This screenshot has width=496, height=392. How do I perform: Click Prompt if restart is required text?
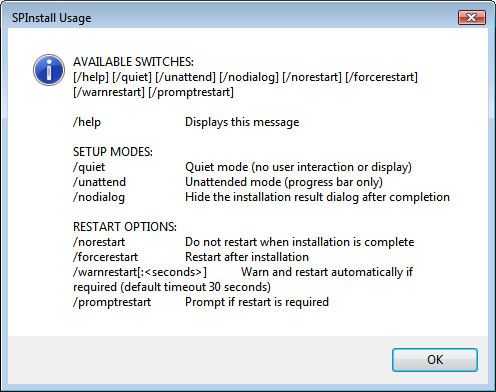257,302
